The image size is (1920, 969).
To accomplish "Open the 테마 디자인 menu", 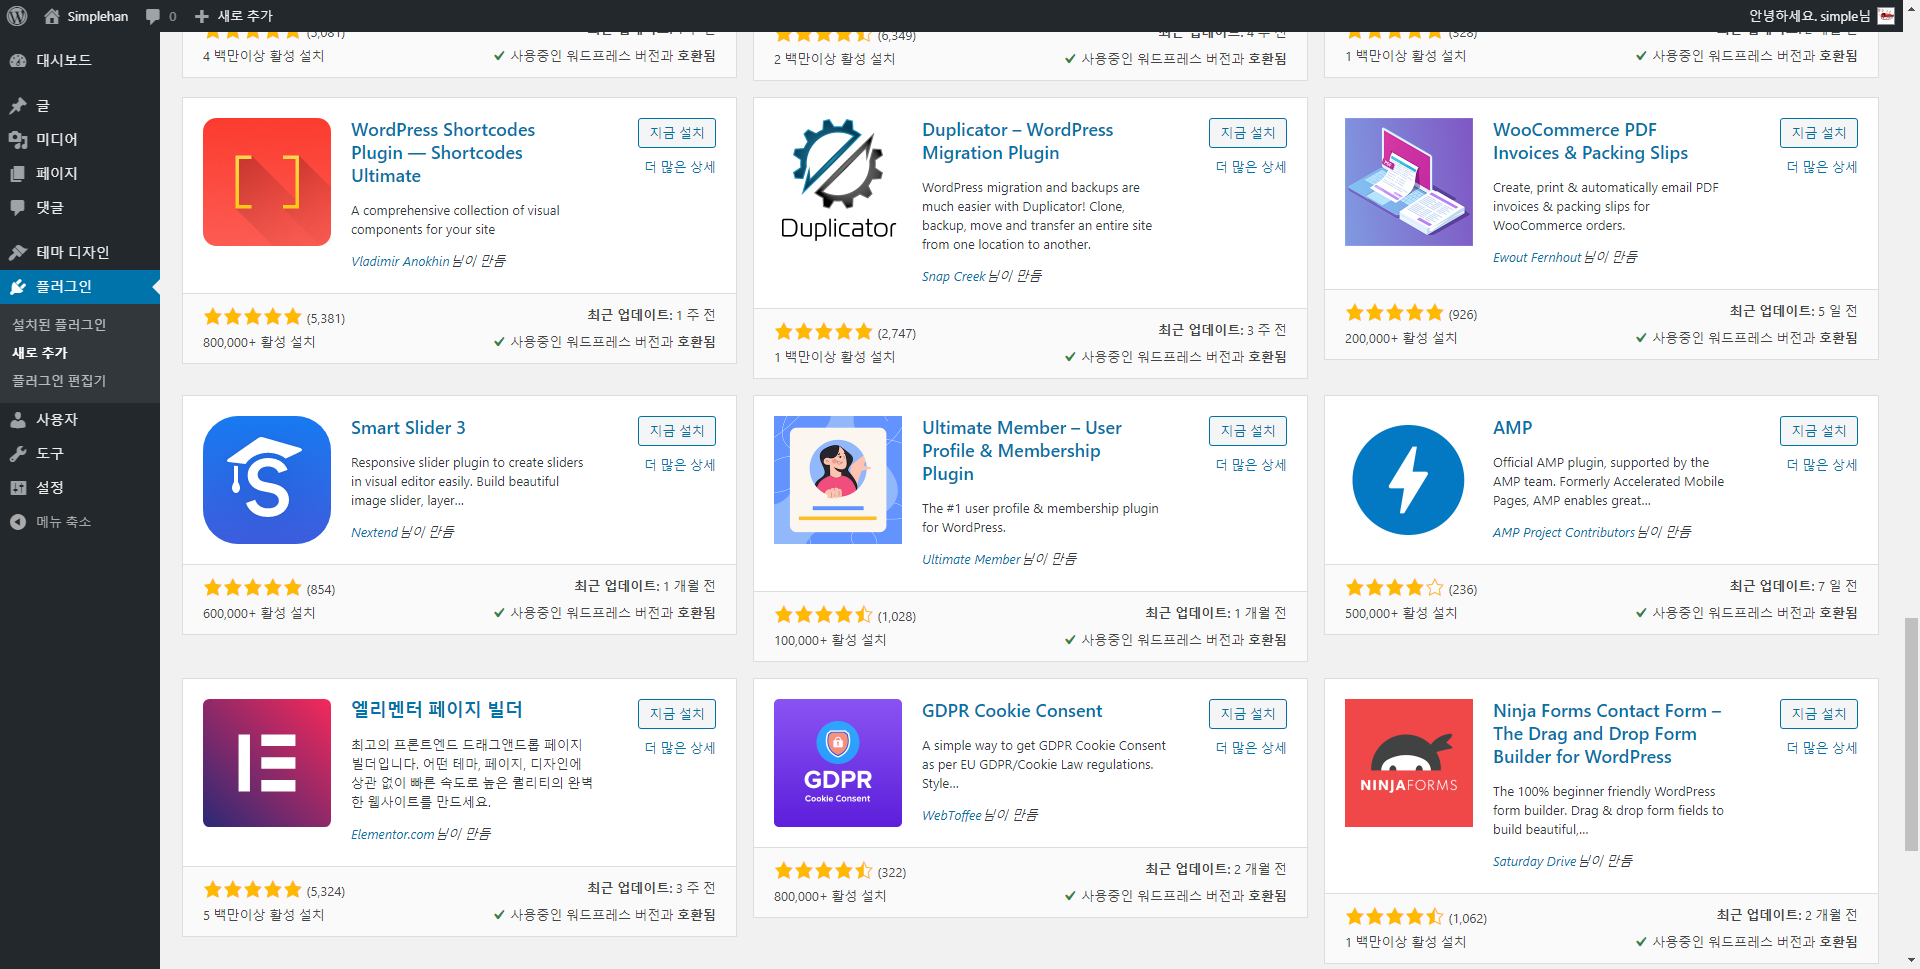I will [80, 252].
